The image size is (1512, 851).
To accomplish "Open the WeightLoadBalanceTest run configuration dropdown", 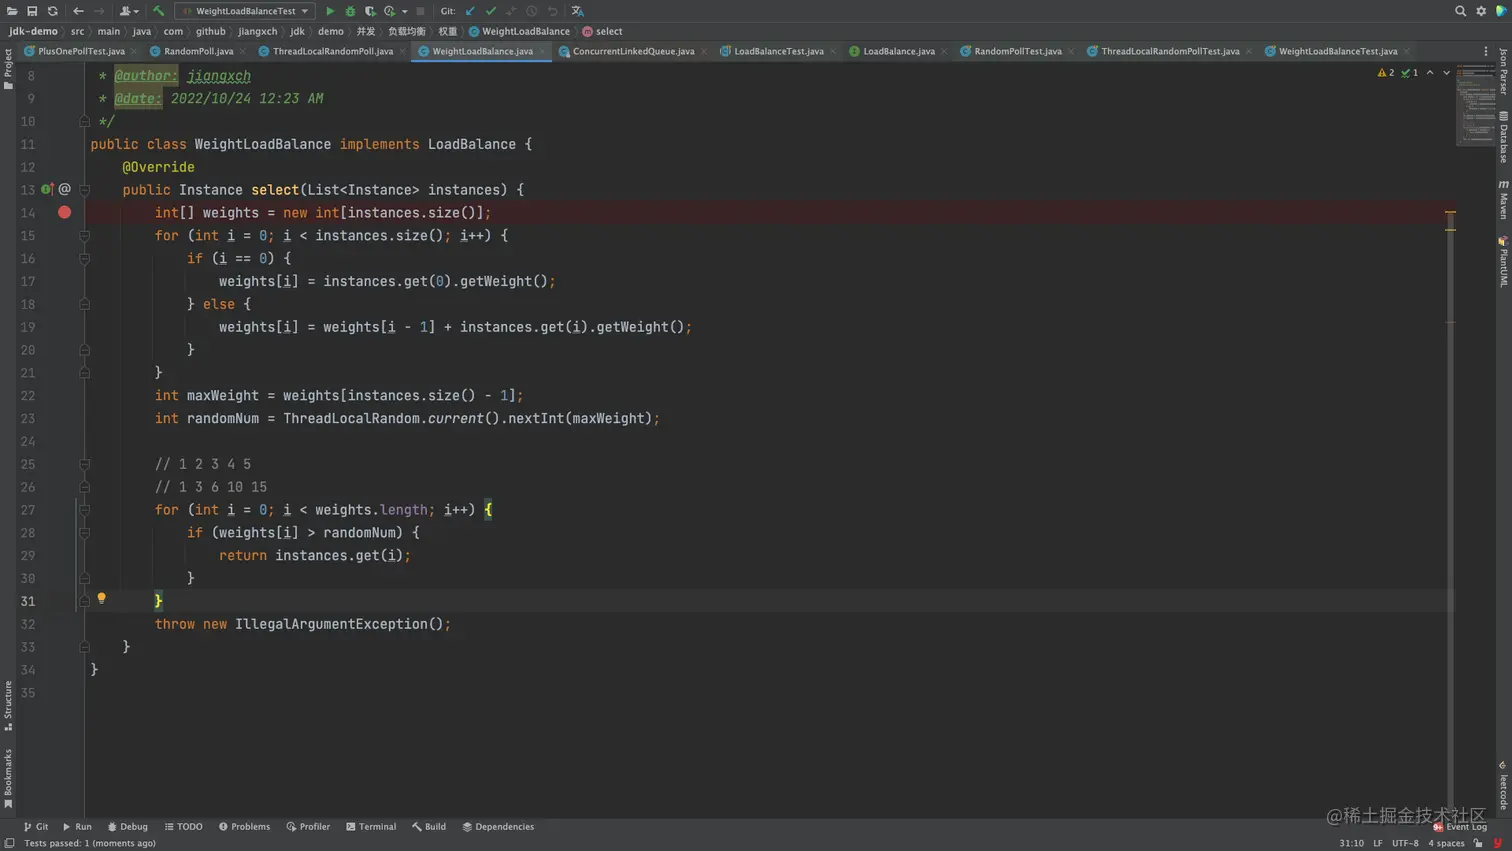I will coord(245,11).
